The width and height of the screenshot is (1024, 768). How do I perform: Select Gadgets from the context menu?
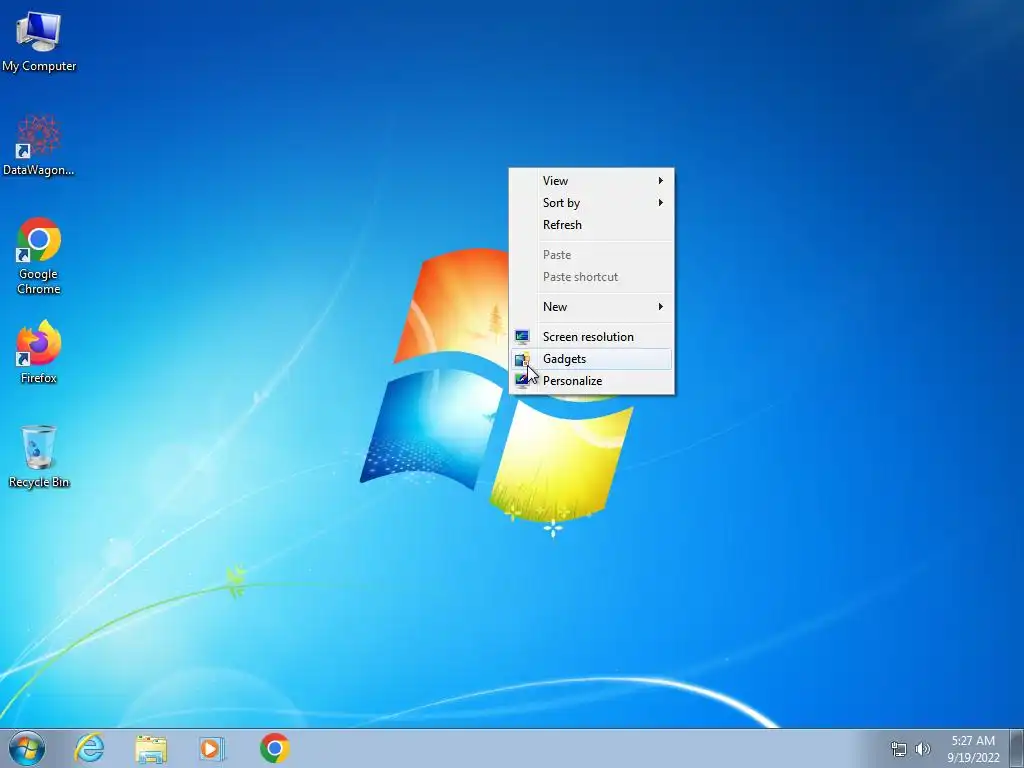tap(592, 359)
